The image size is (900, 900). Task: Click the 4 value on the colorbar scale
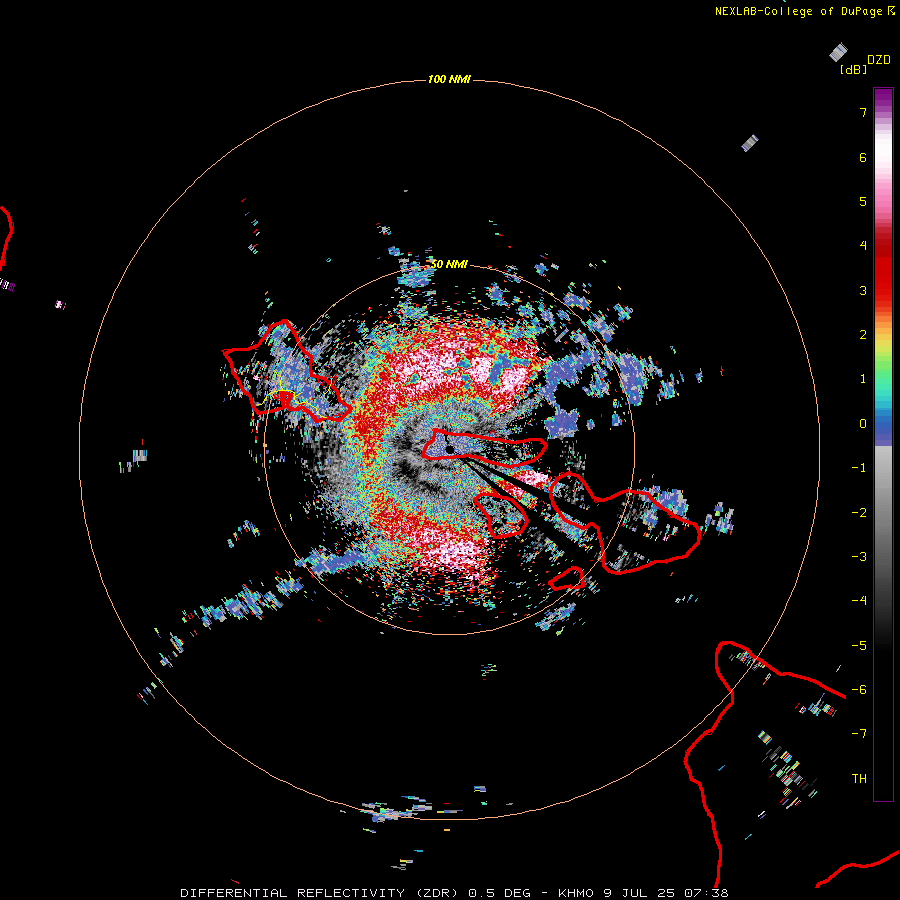863,246
